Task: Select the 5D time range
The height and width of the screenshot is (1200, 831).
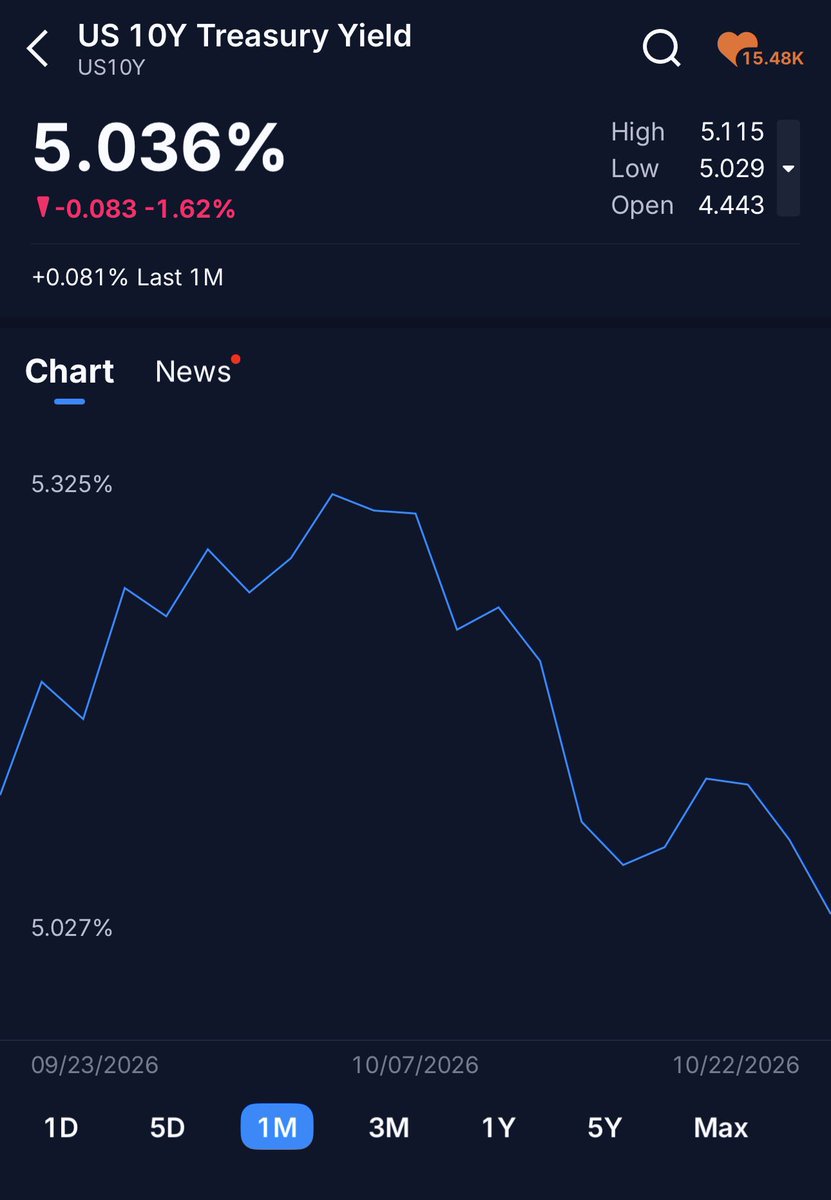Action: coord(168,1127)
